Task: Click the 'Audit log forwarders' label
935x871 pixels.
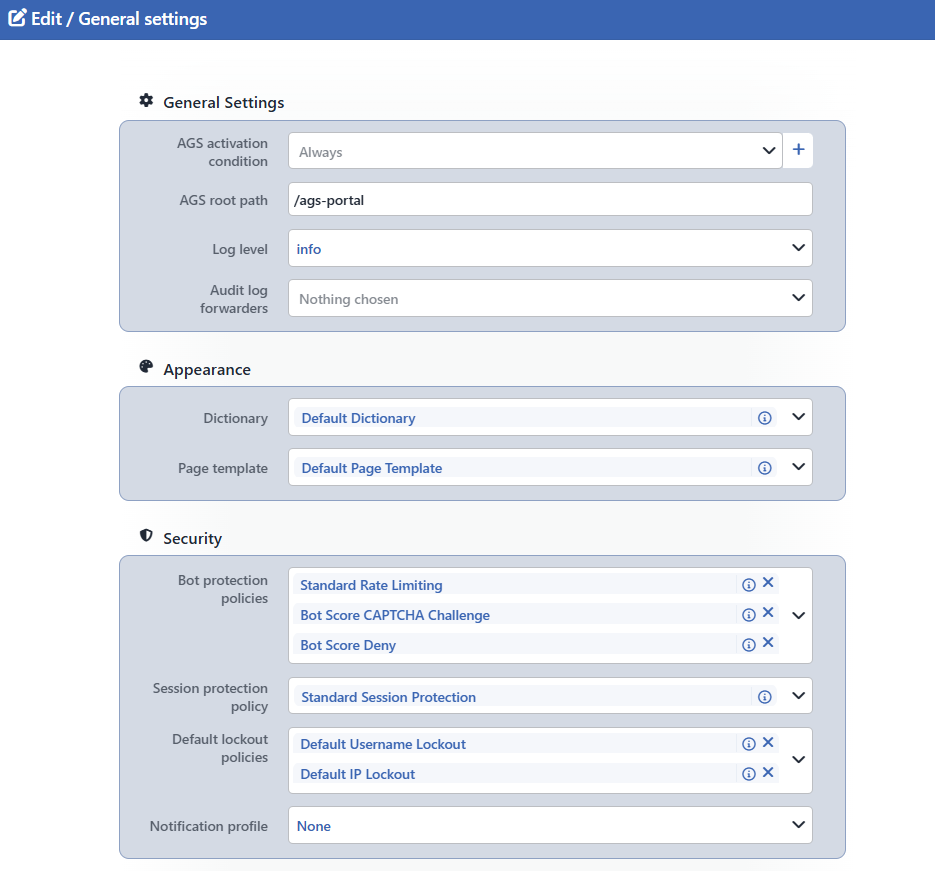Action: (x=234, y=299)
